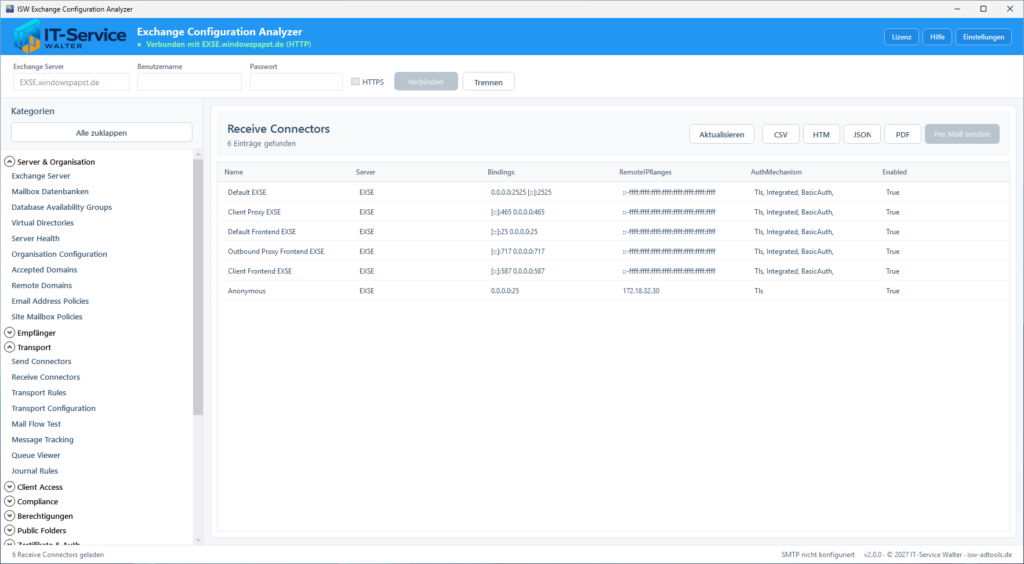Open Transport Configuration
1024x564 pixels.
pos(53,408)
